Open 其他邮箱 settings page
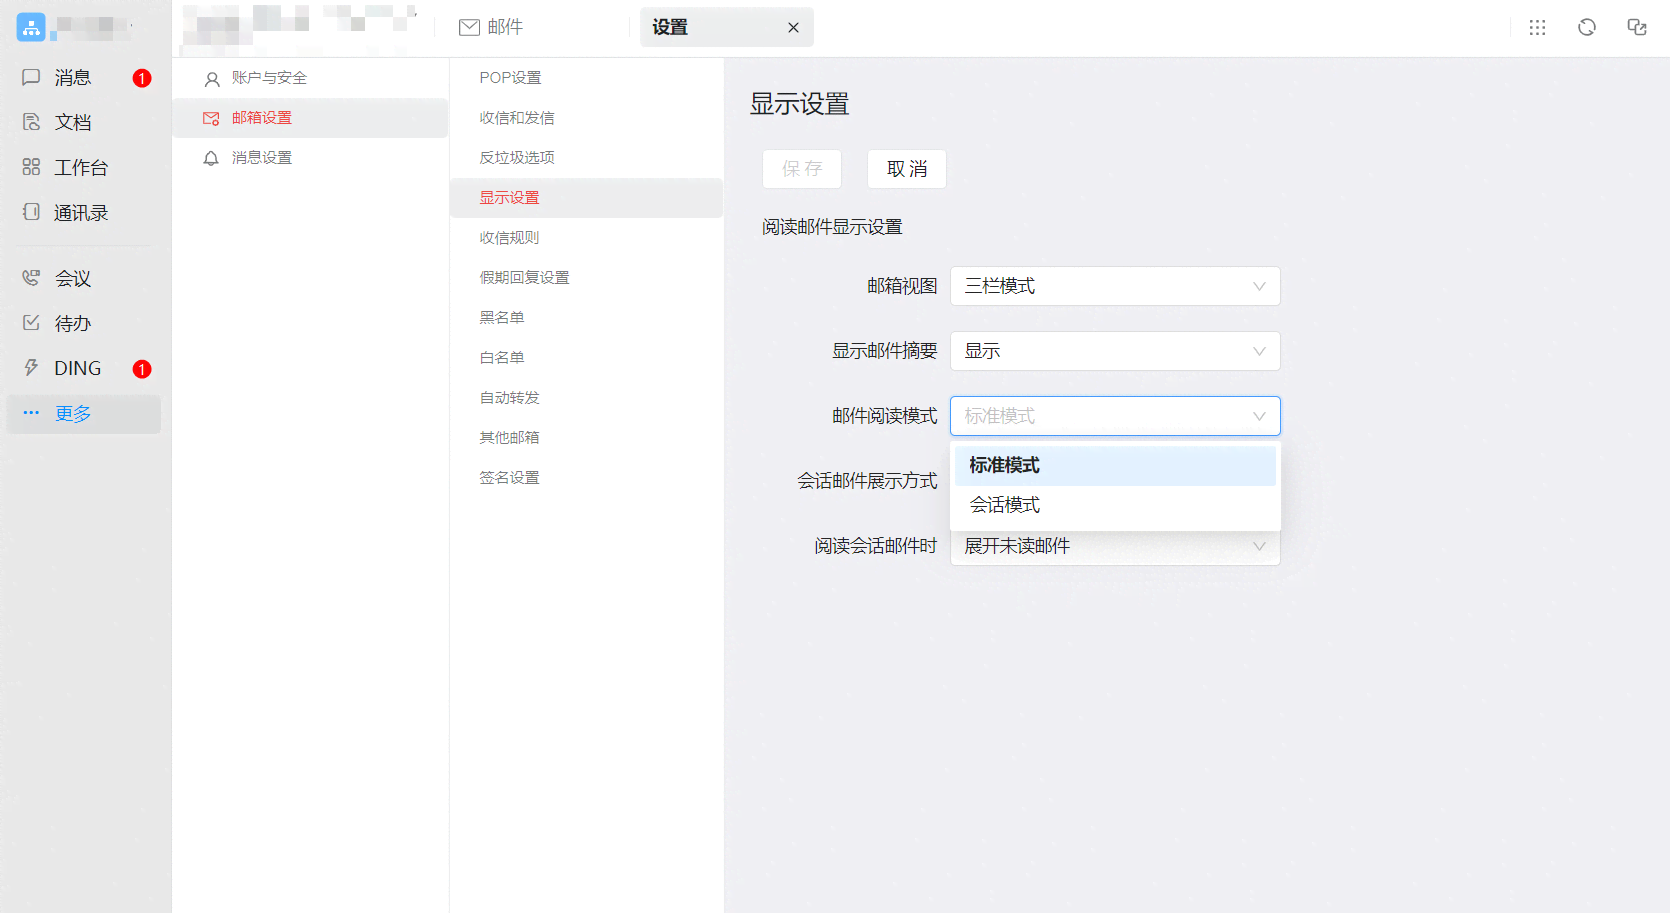The height and width of the screenshot is (913, 1670). tap(586, 438)
